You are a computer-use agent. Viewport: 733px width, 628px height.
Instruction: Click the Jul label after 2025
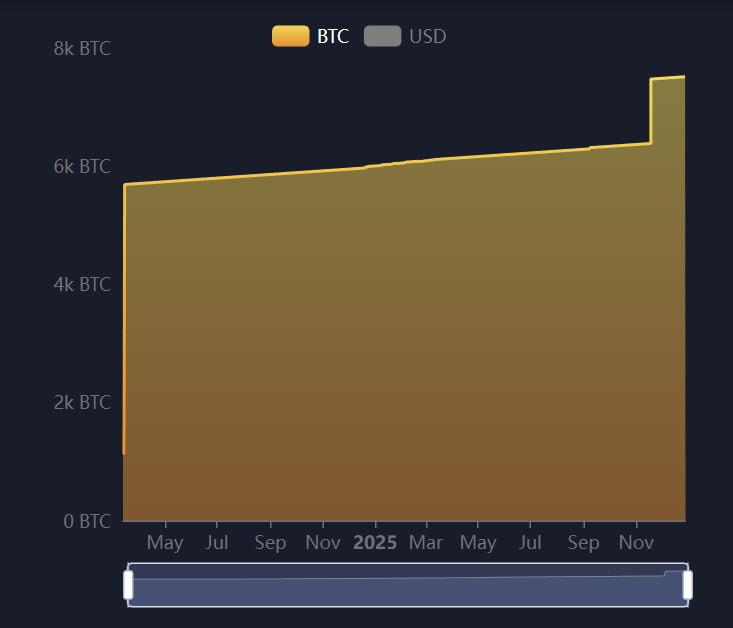coord(531,543)
